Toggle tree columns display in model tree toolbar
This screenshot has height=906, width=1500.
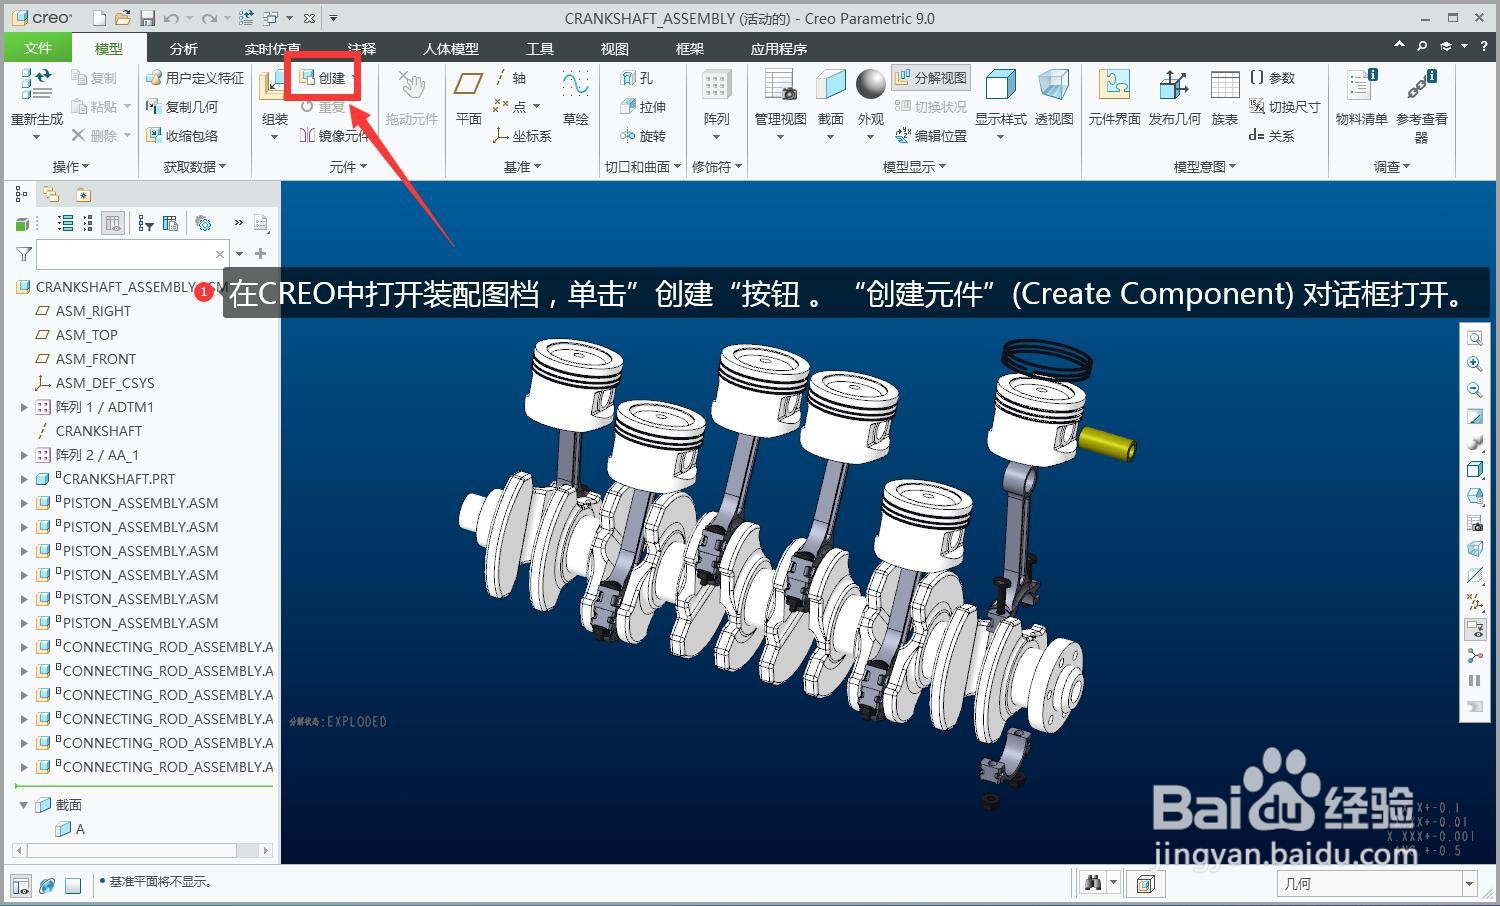coord(113,223)
